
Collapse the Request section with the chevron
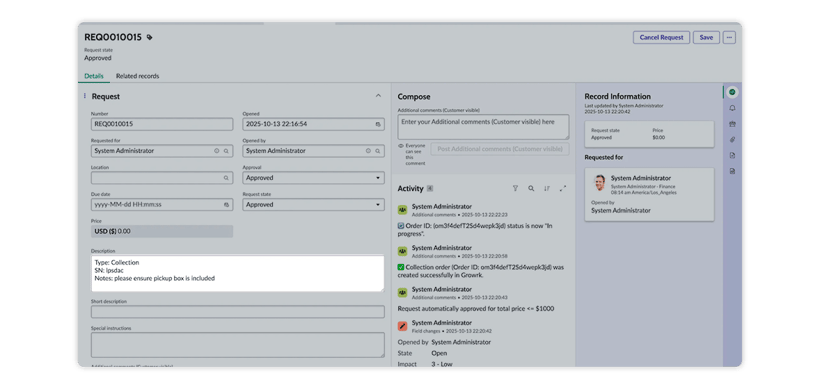tap(378, 96)
